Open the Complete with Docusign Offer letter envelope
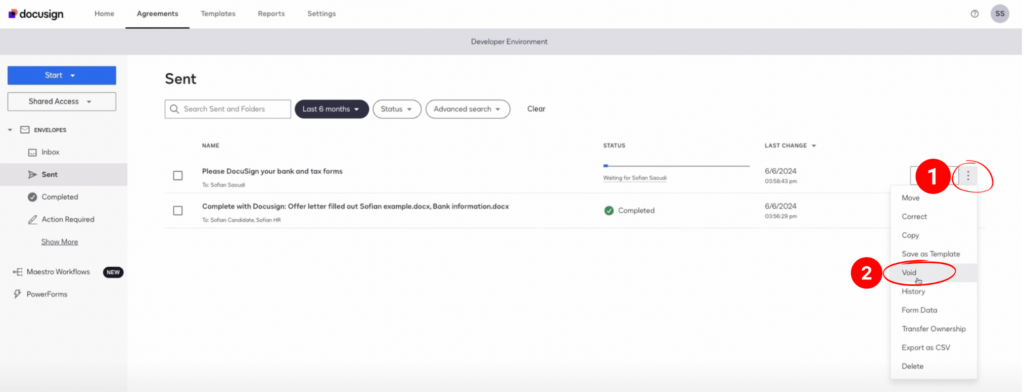This screenshot has width=1024, height=392. (x=355, y=206)
